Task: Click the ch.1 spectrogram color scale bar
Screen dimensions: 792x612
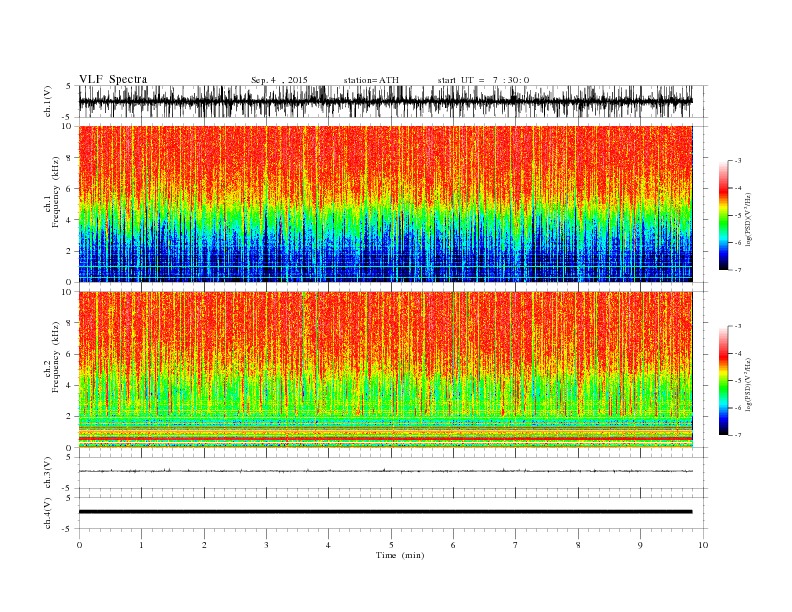Action: [723, 216]
